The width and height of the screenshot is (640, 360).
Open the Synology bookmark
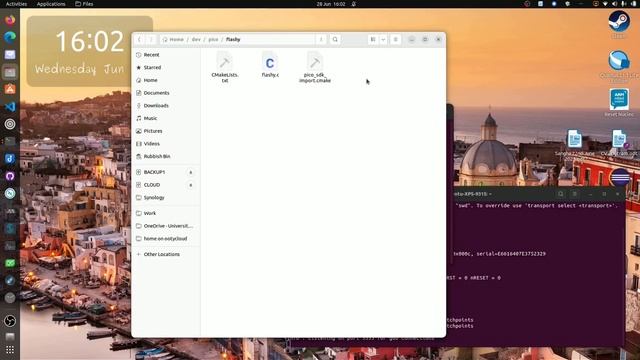(167, 198)
